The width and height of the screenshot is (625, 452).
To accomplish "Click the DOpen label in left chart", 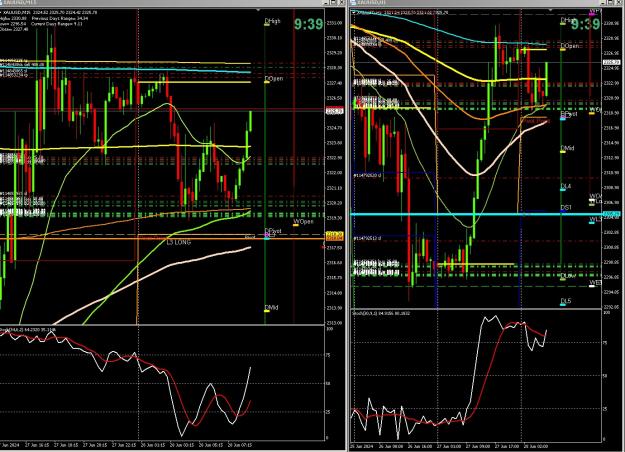I will tap(274, 79).
